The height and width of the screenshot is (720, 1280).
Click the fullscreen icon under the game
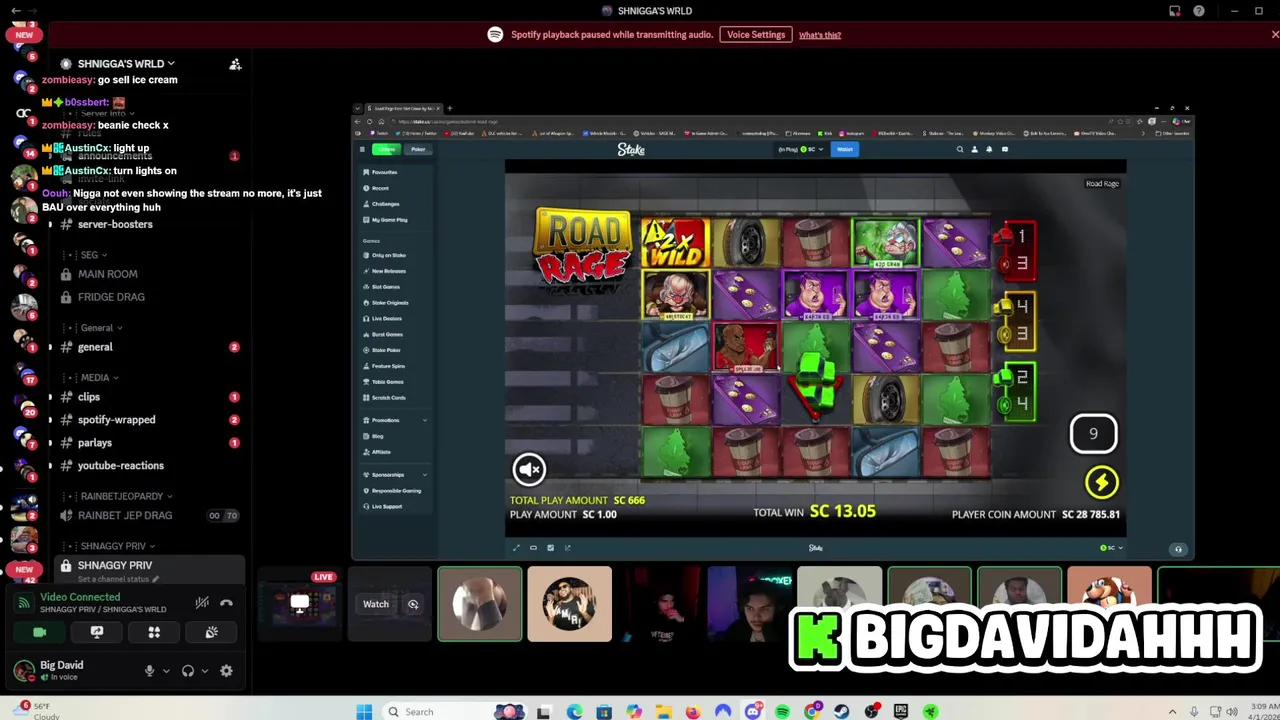pyautogui.click(x=516, y=547)
